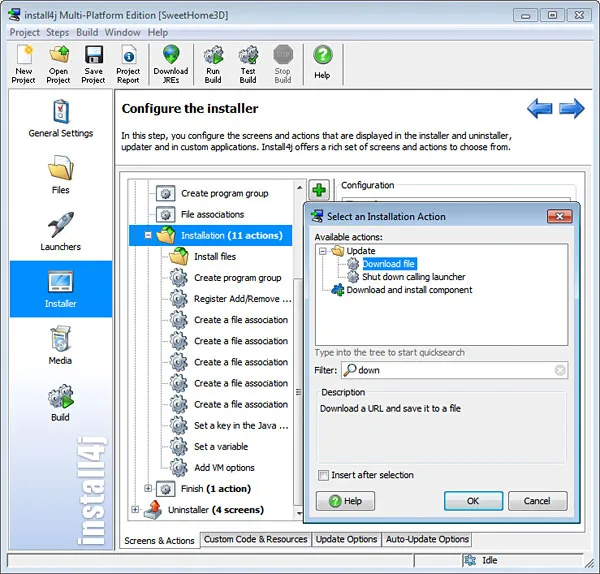Click the Shut down calling launcher gear icon
Viewport: 600px width, 574px height.
pos(352,277)
